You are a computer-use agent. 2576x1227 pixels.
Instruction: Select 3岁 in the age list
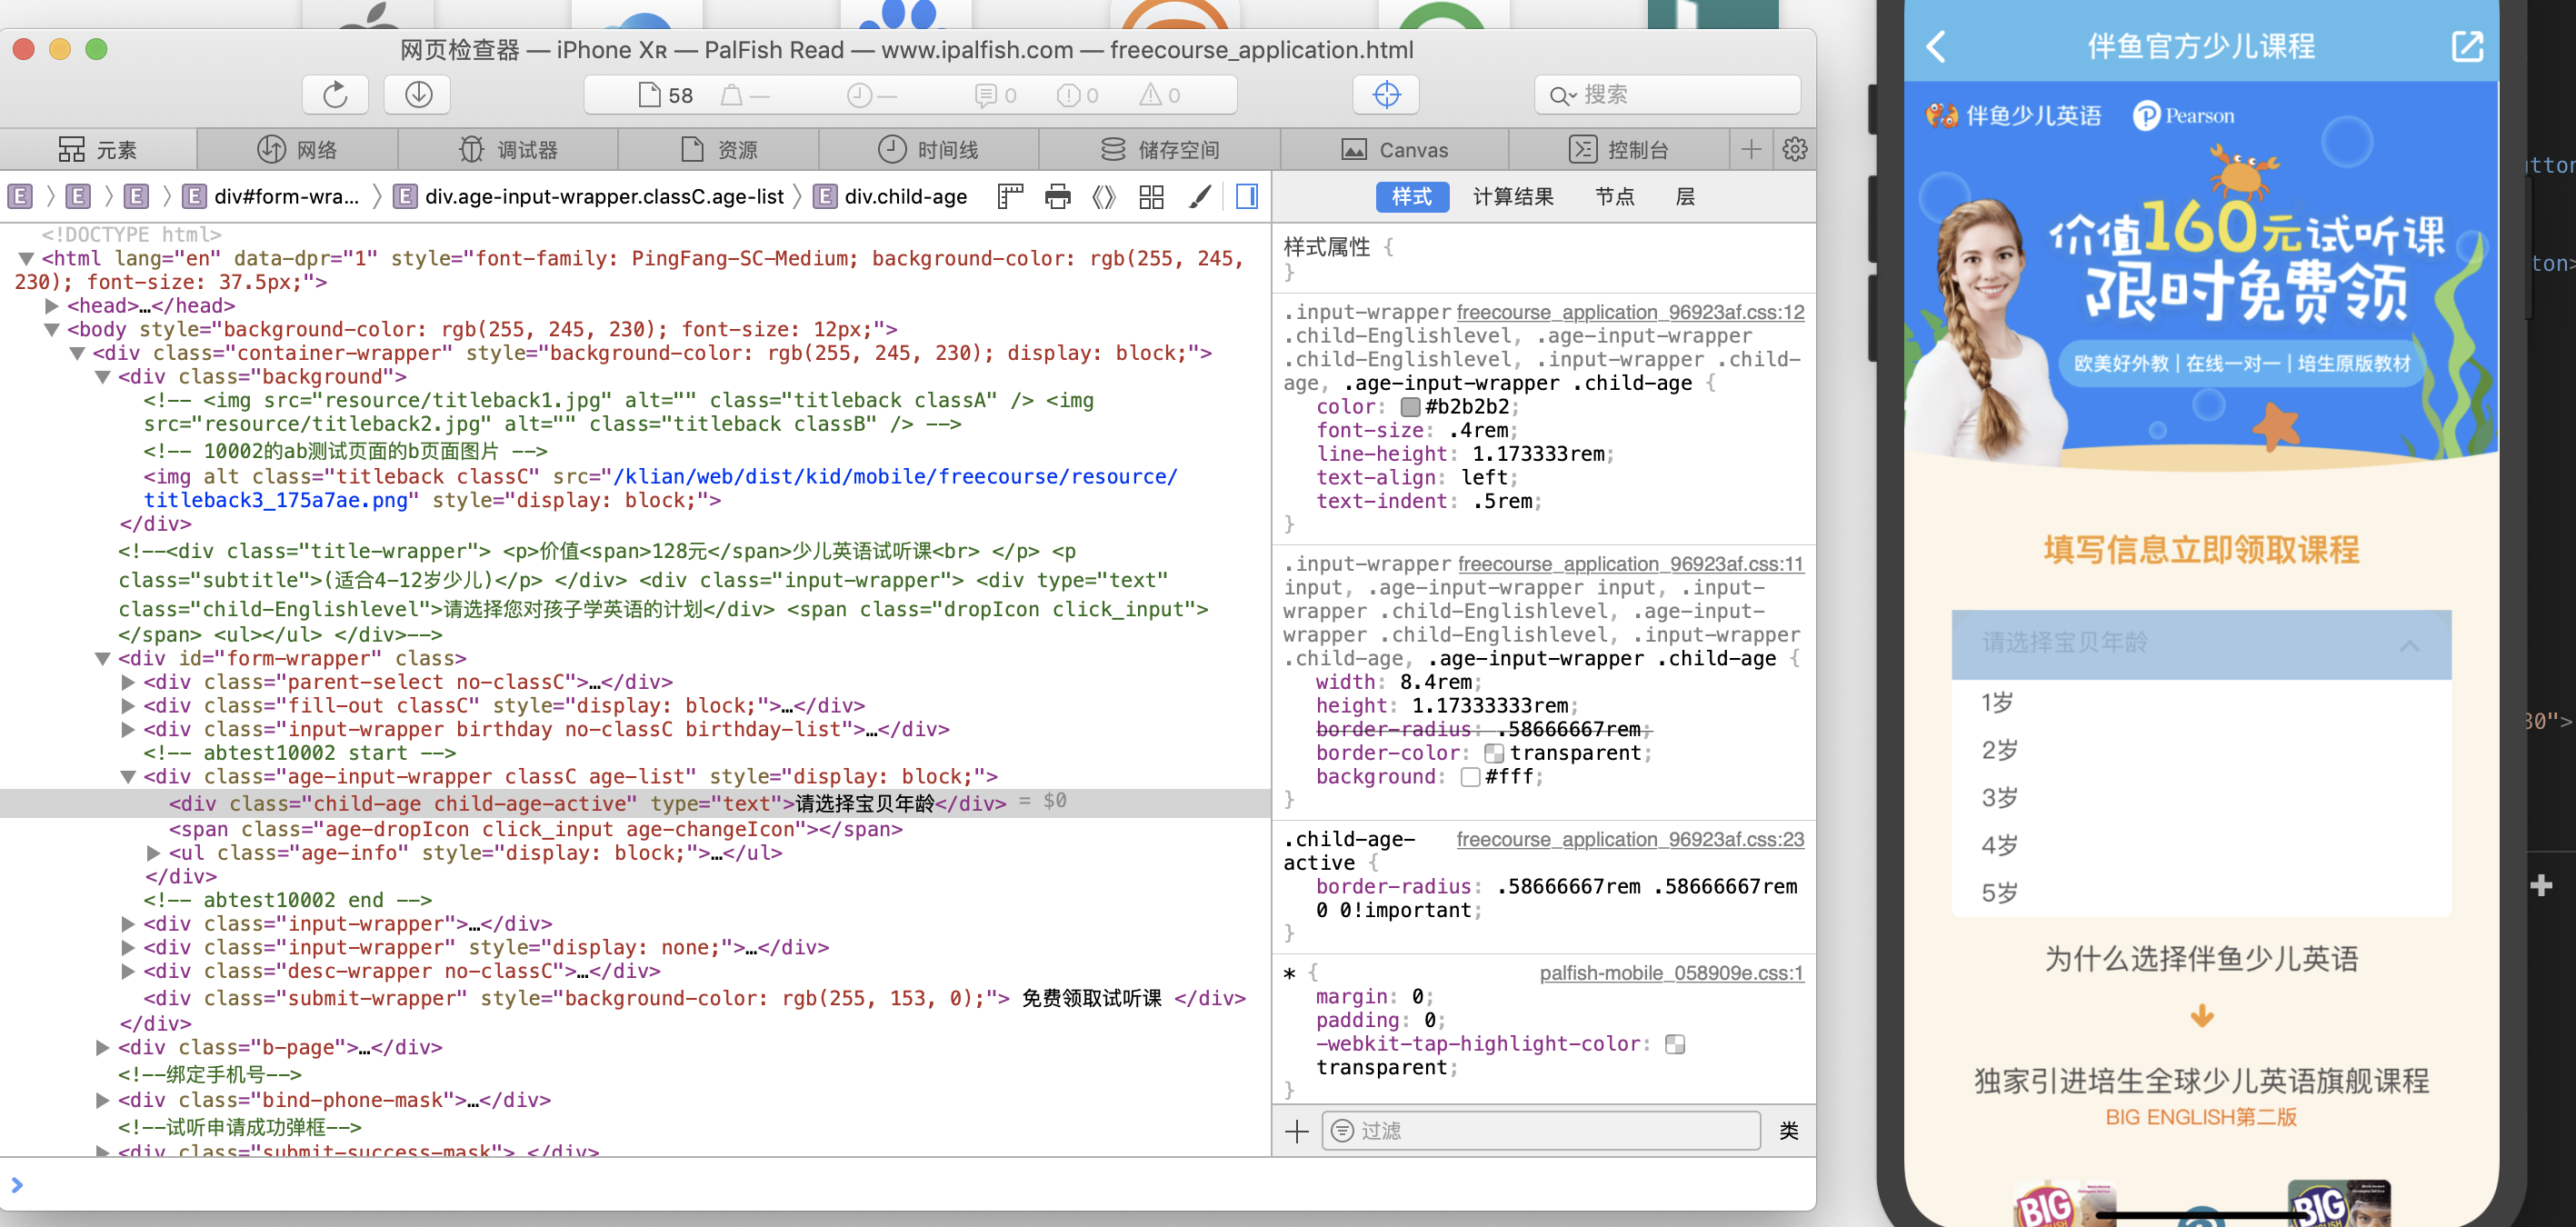pyautogui.click(x=1999, y=798)
